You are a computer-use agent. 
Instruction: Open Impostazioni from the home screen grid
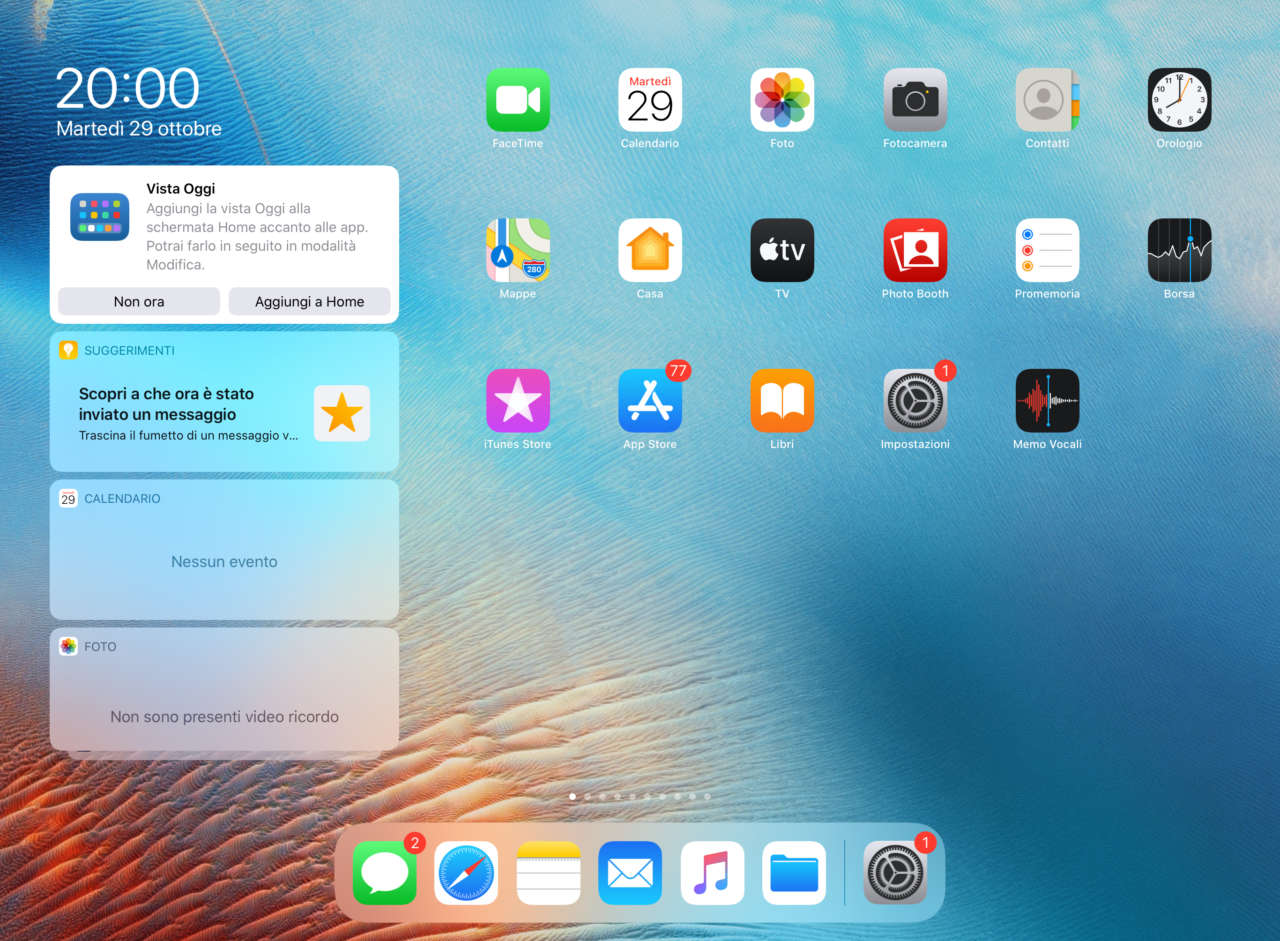pyautogui.click(x=915, y=401)
